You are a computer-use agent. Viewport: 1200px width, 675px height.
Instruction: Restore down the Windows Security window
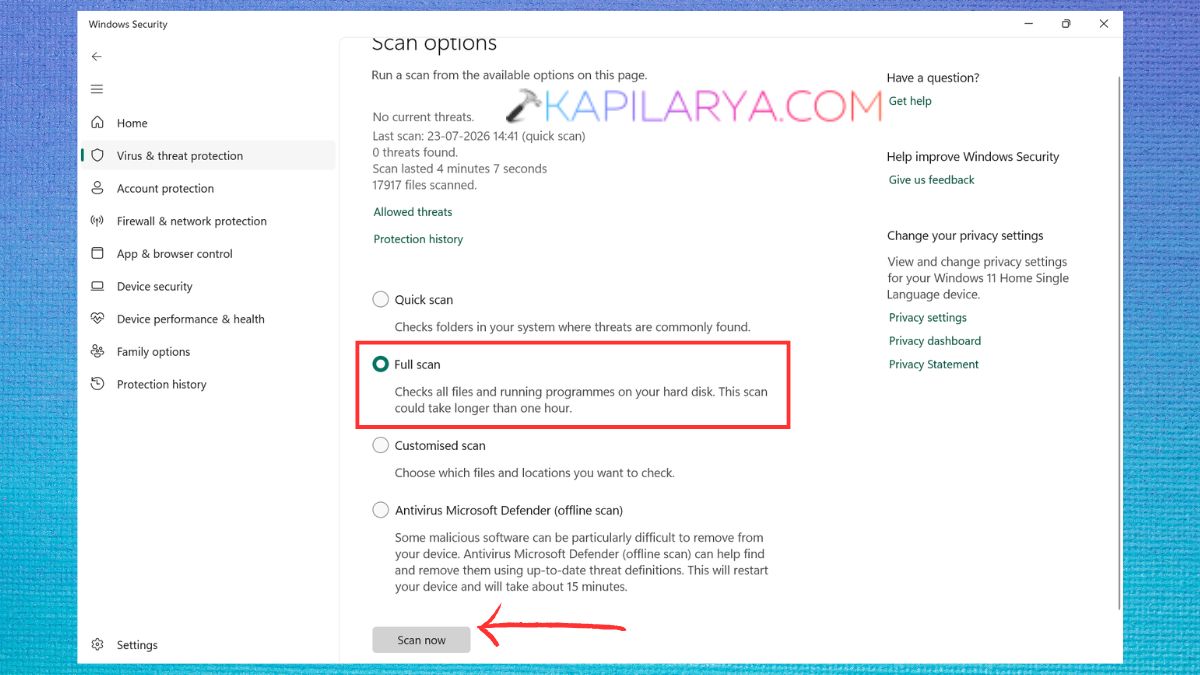pos(1066,24)
